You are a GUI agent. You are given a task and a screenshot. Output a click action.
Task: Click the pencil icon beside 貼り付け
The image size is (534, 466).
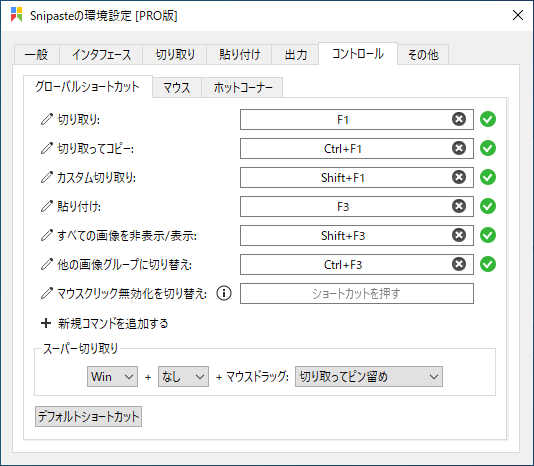pyautogui.click(x=47, y=206)
